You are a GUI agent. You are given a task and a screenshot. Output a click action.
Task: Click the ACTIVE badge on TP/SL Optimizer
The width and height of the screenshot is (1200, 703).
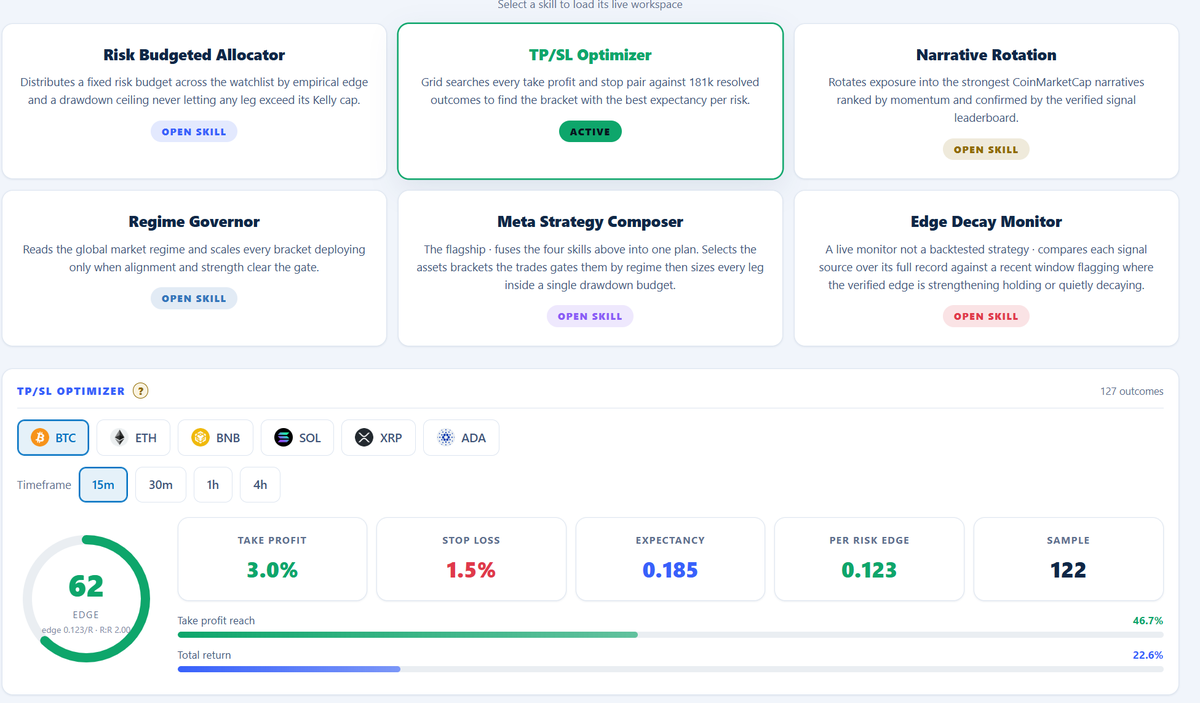pyautogui.click(x=590, y=132)
